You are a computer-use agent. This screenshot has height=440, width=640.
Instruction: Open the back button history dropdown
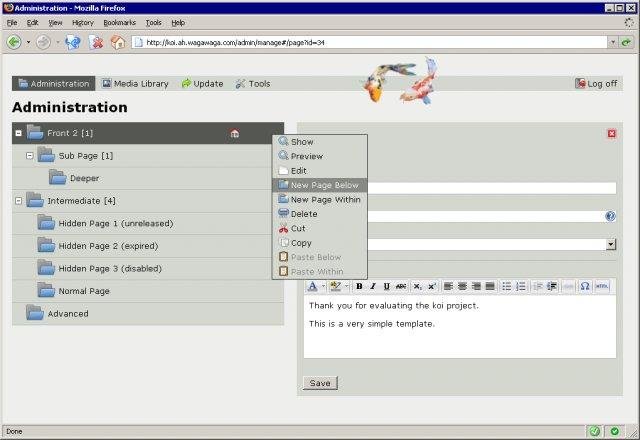pos(28,42)
